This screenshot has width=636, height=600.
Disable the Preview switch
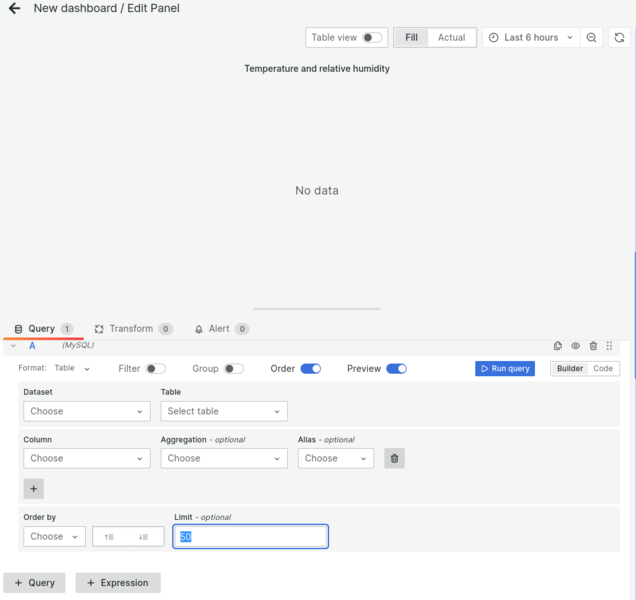click(396, 369)
